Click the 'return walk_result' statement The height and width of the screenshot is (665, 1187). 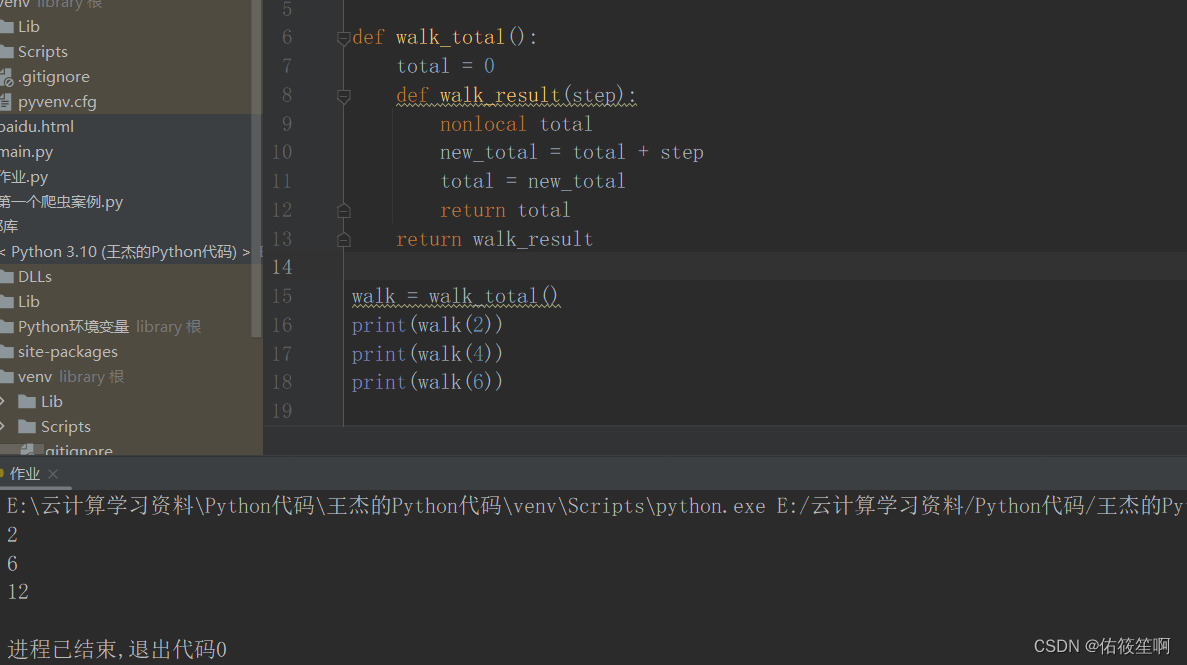point(494,239)
